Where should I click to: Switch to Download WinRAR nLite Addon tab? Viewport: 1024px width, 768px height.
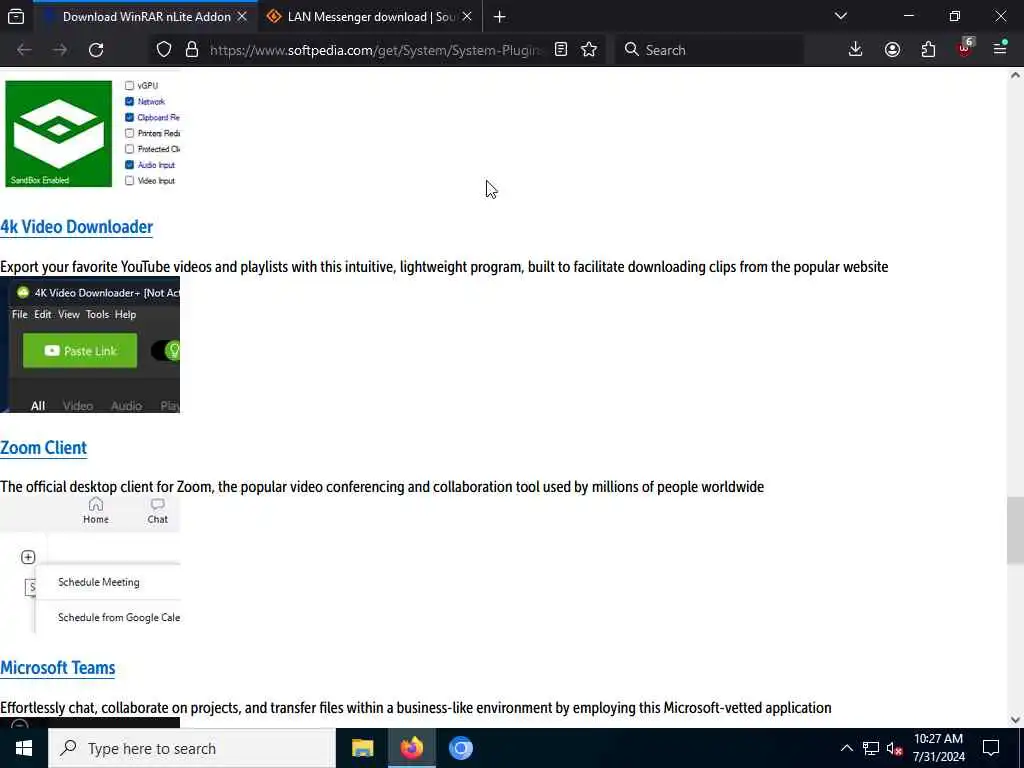145,17
